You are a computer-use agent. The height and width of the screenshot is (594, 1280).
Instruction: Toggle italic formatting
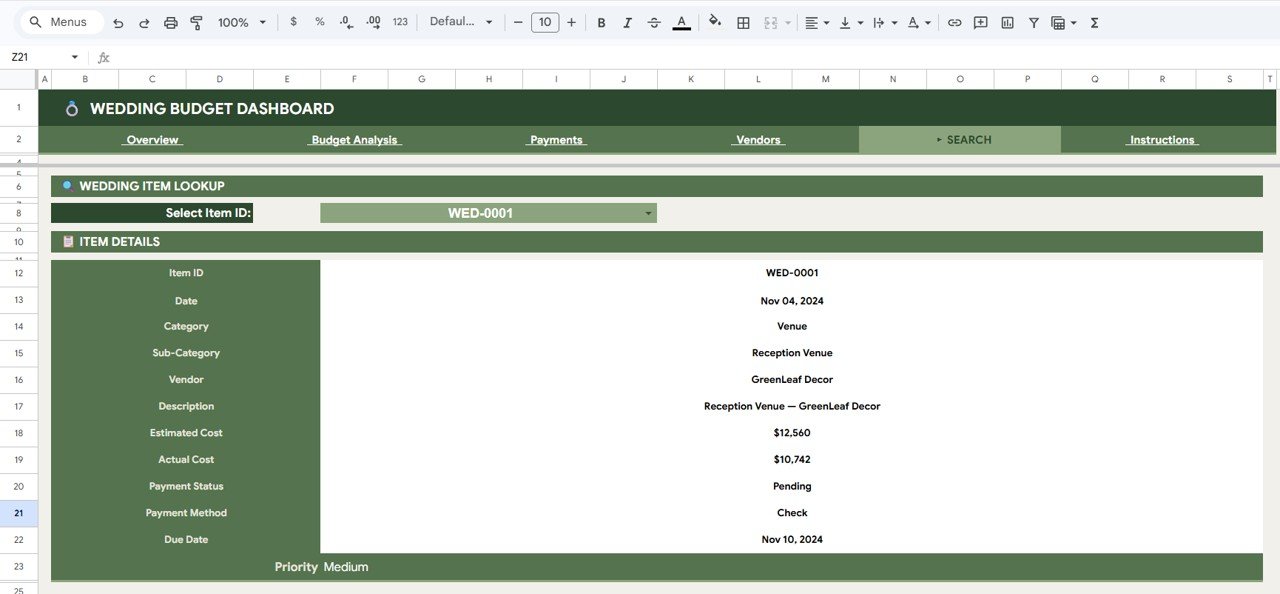pyautogui.click(x=627, y=22)
